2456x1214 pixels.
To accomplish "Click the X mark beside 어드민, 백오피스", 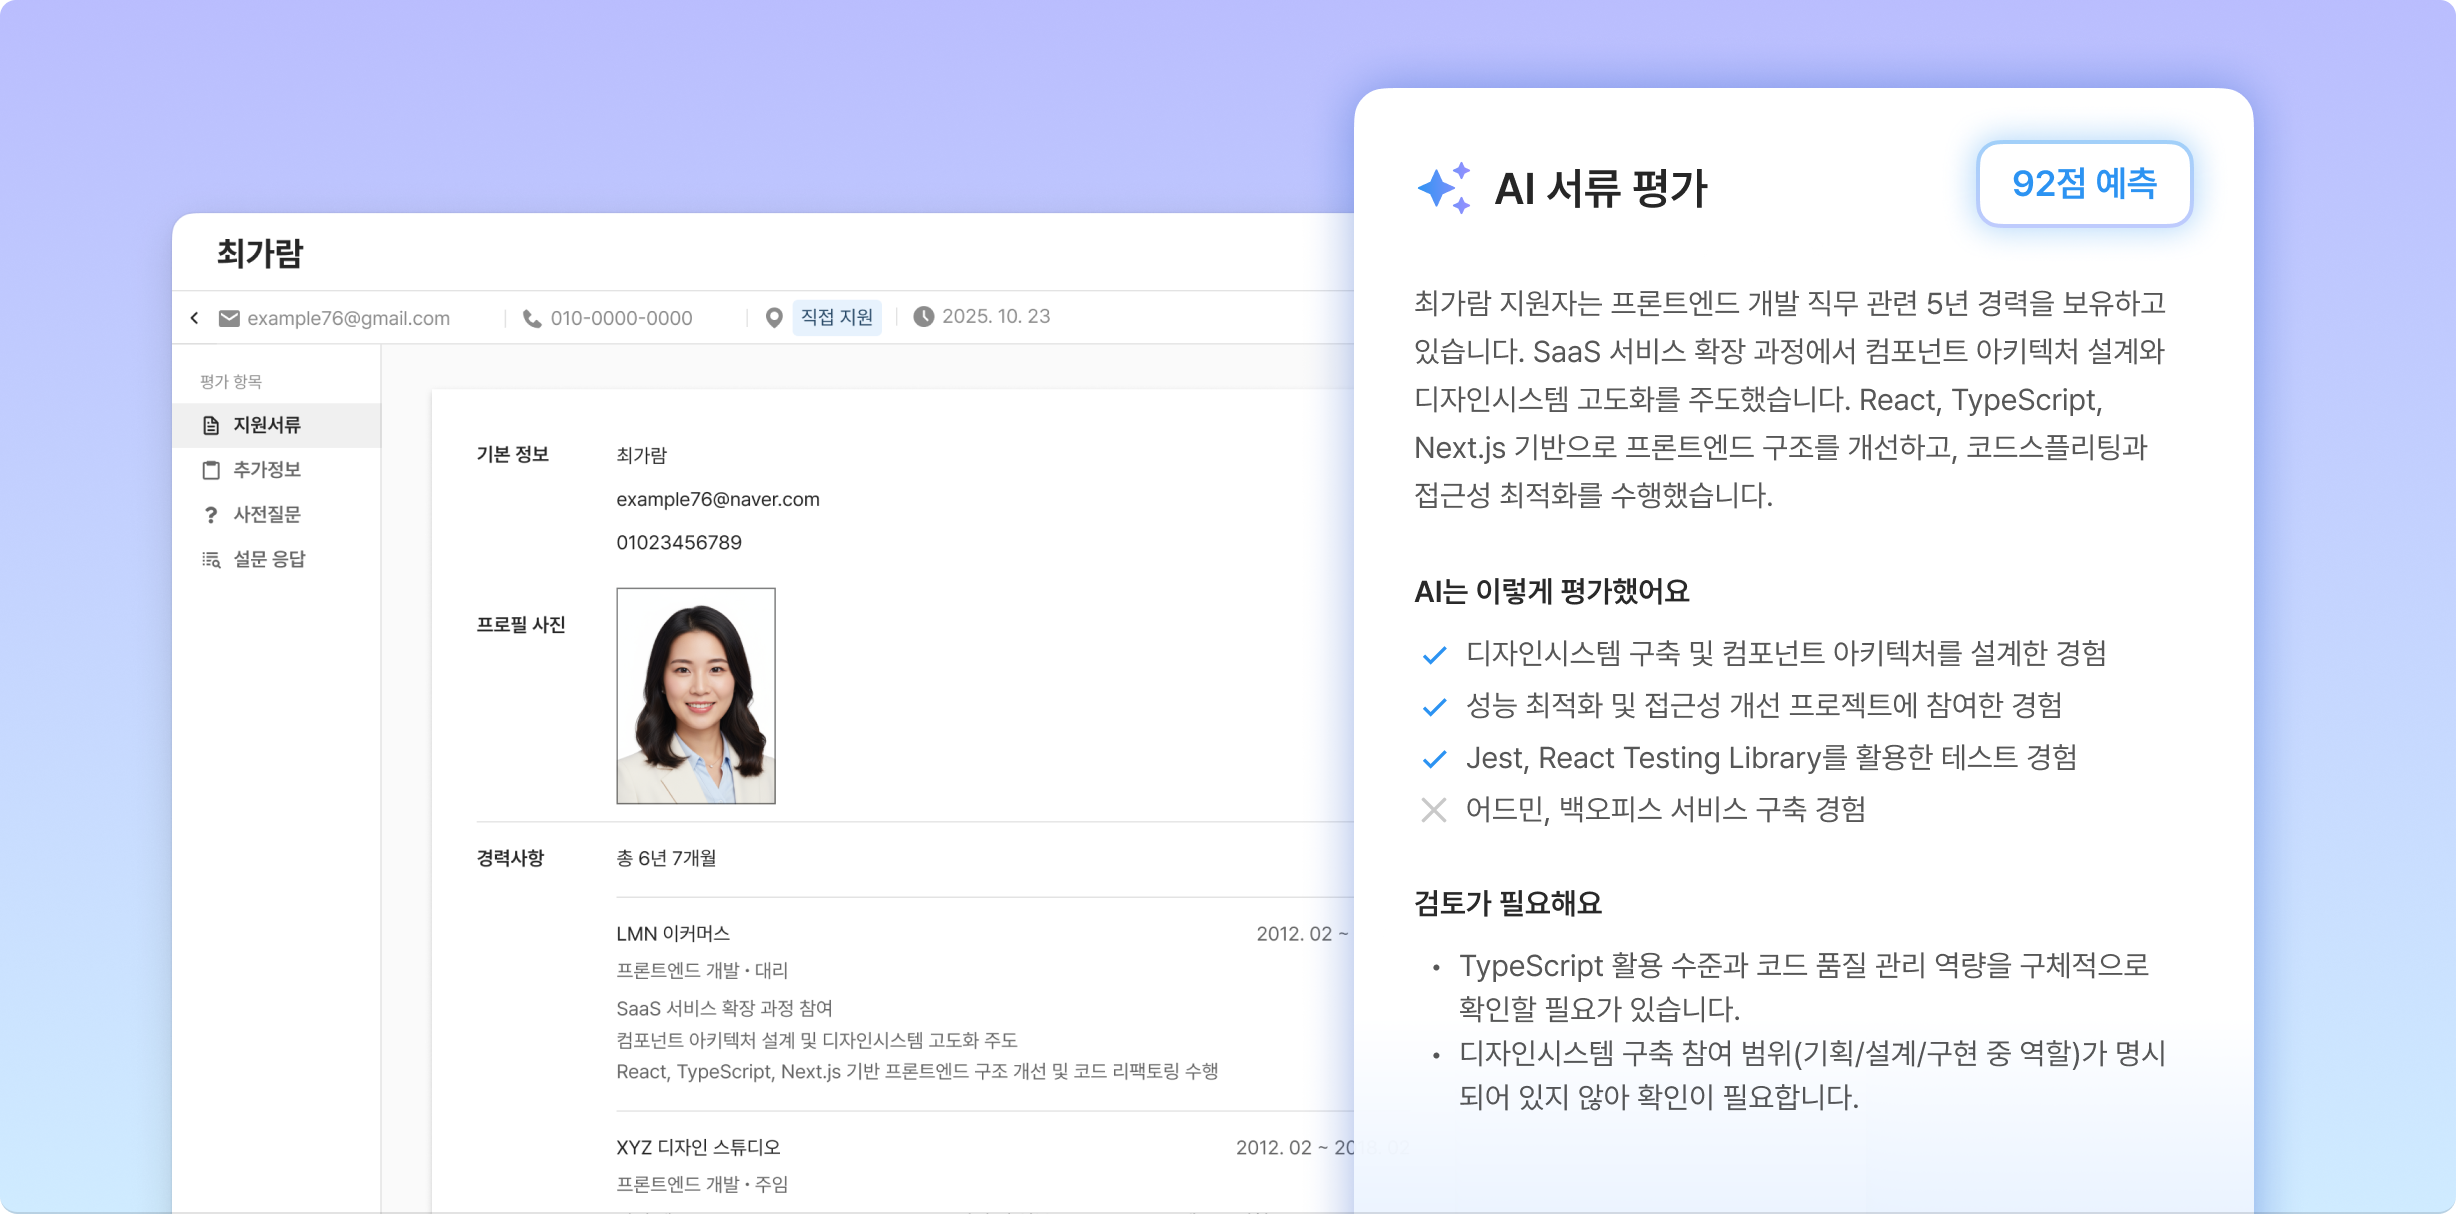I will (1434, 810).
